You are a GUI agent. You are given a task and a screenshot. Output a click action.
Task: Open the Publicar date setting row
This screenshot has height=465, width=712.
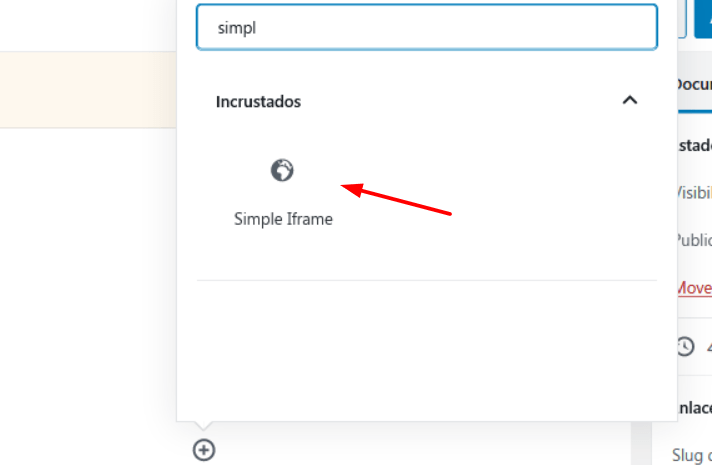[695, 240]
